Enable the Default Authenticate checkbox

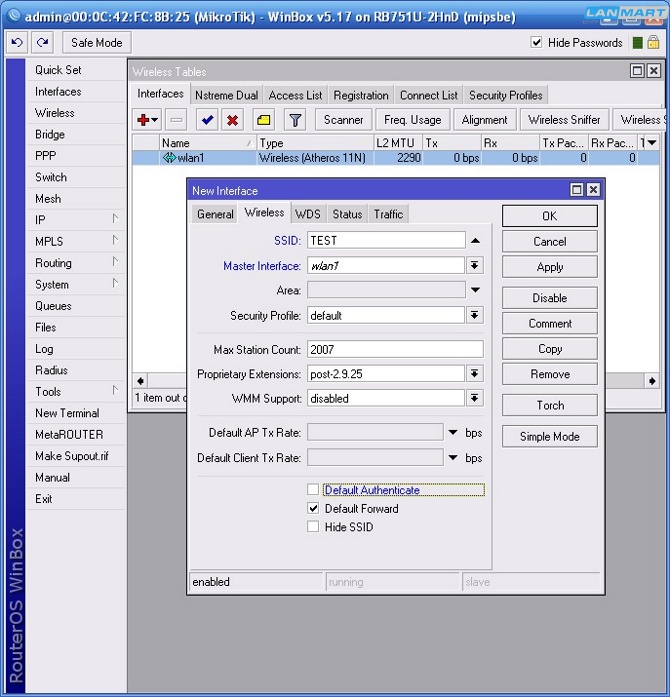point(313,490)
